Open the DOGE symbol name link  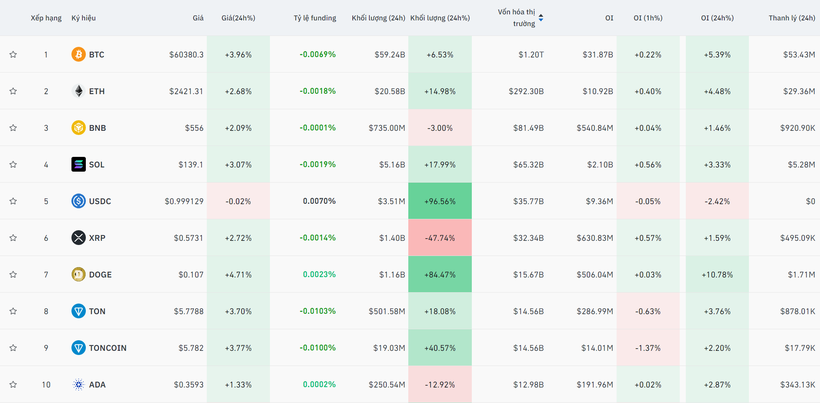click(x=100, y=274)
